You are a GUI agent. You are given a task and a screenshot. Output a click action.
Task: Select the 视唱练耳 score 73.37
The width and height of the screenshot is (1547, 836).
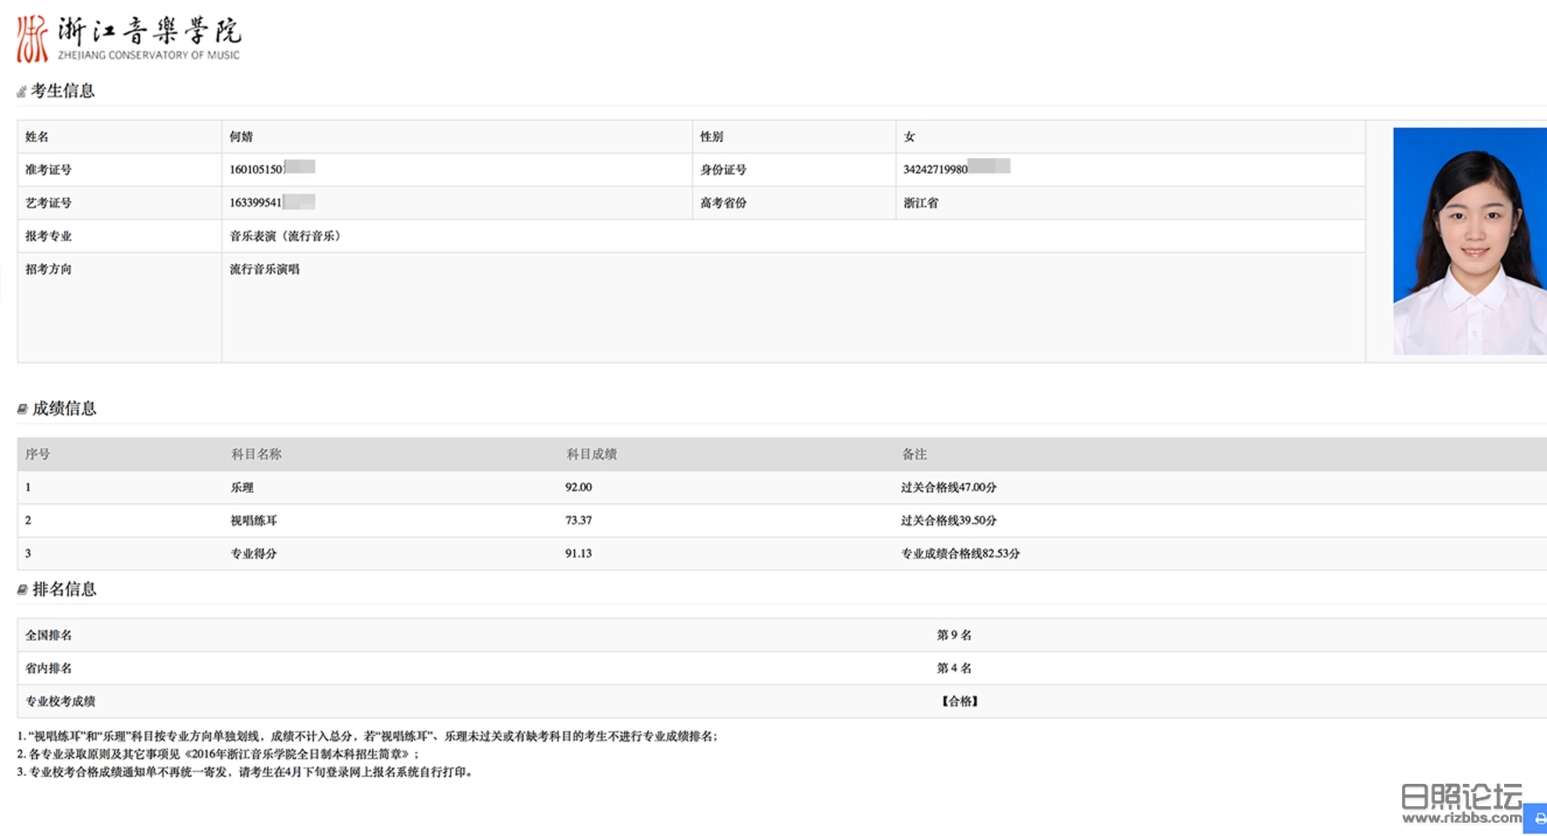click(x=578, y=521)
